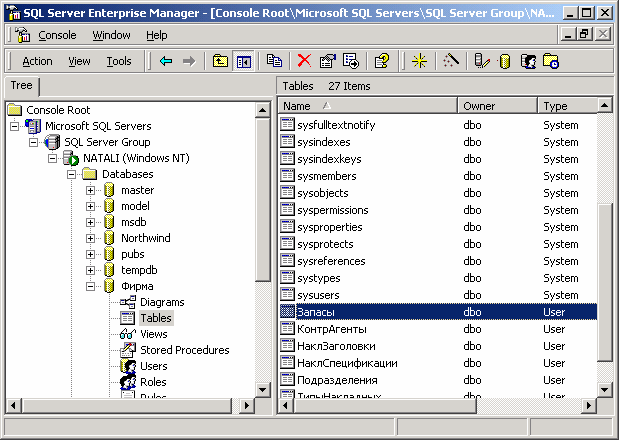This screenshot has height=440, width=619.
Task: Go up one level folder icon
Action: coord(220,61)
